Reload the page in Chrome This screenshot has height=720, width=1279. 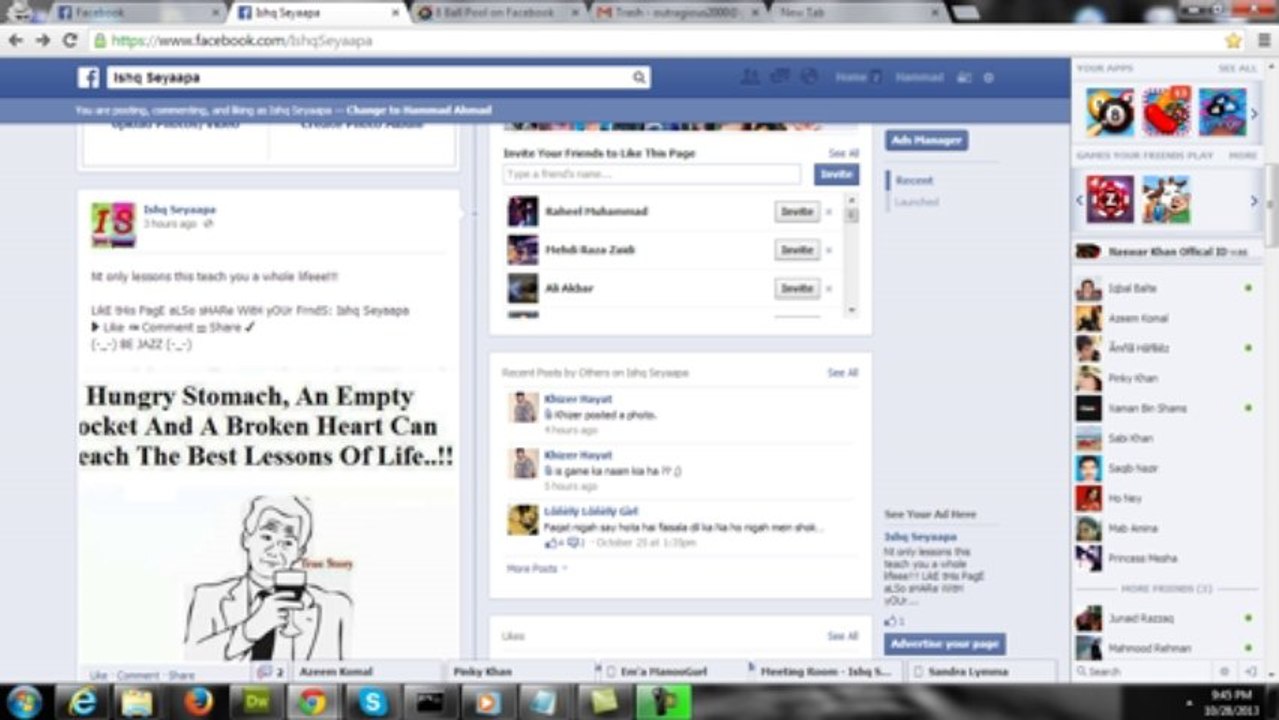[x=69, y=41]
